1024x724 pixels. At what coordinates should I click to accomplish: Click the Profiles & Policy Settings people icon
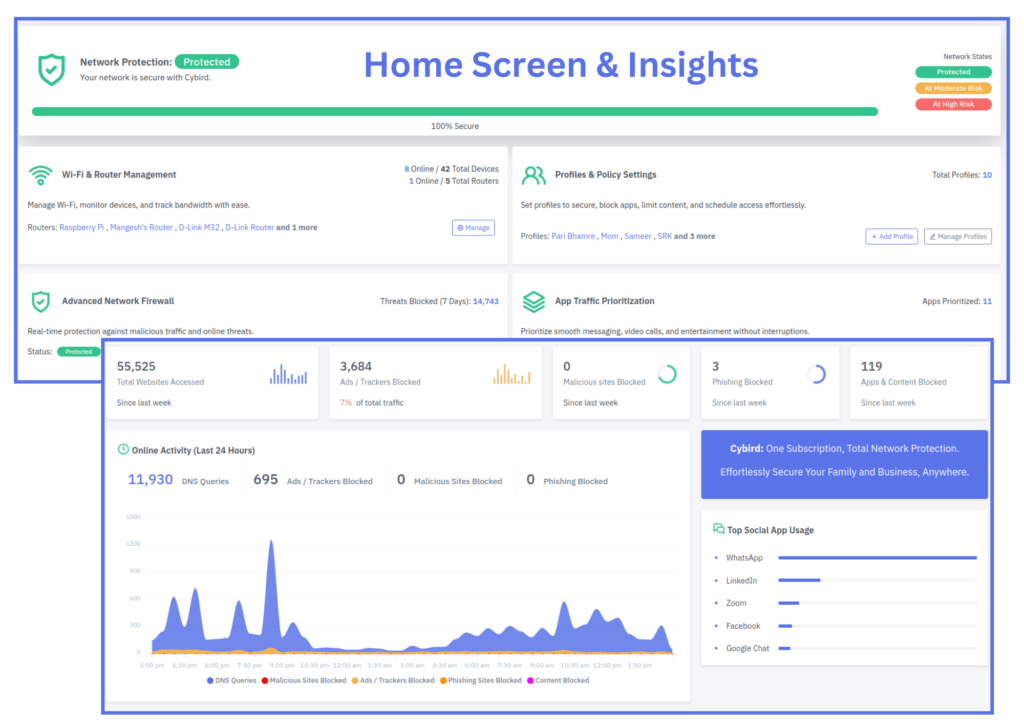pos(534,175)
